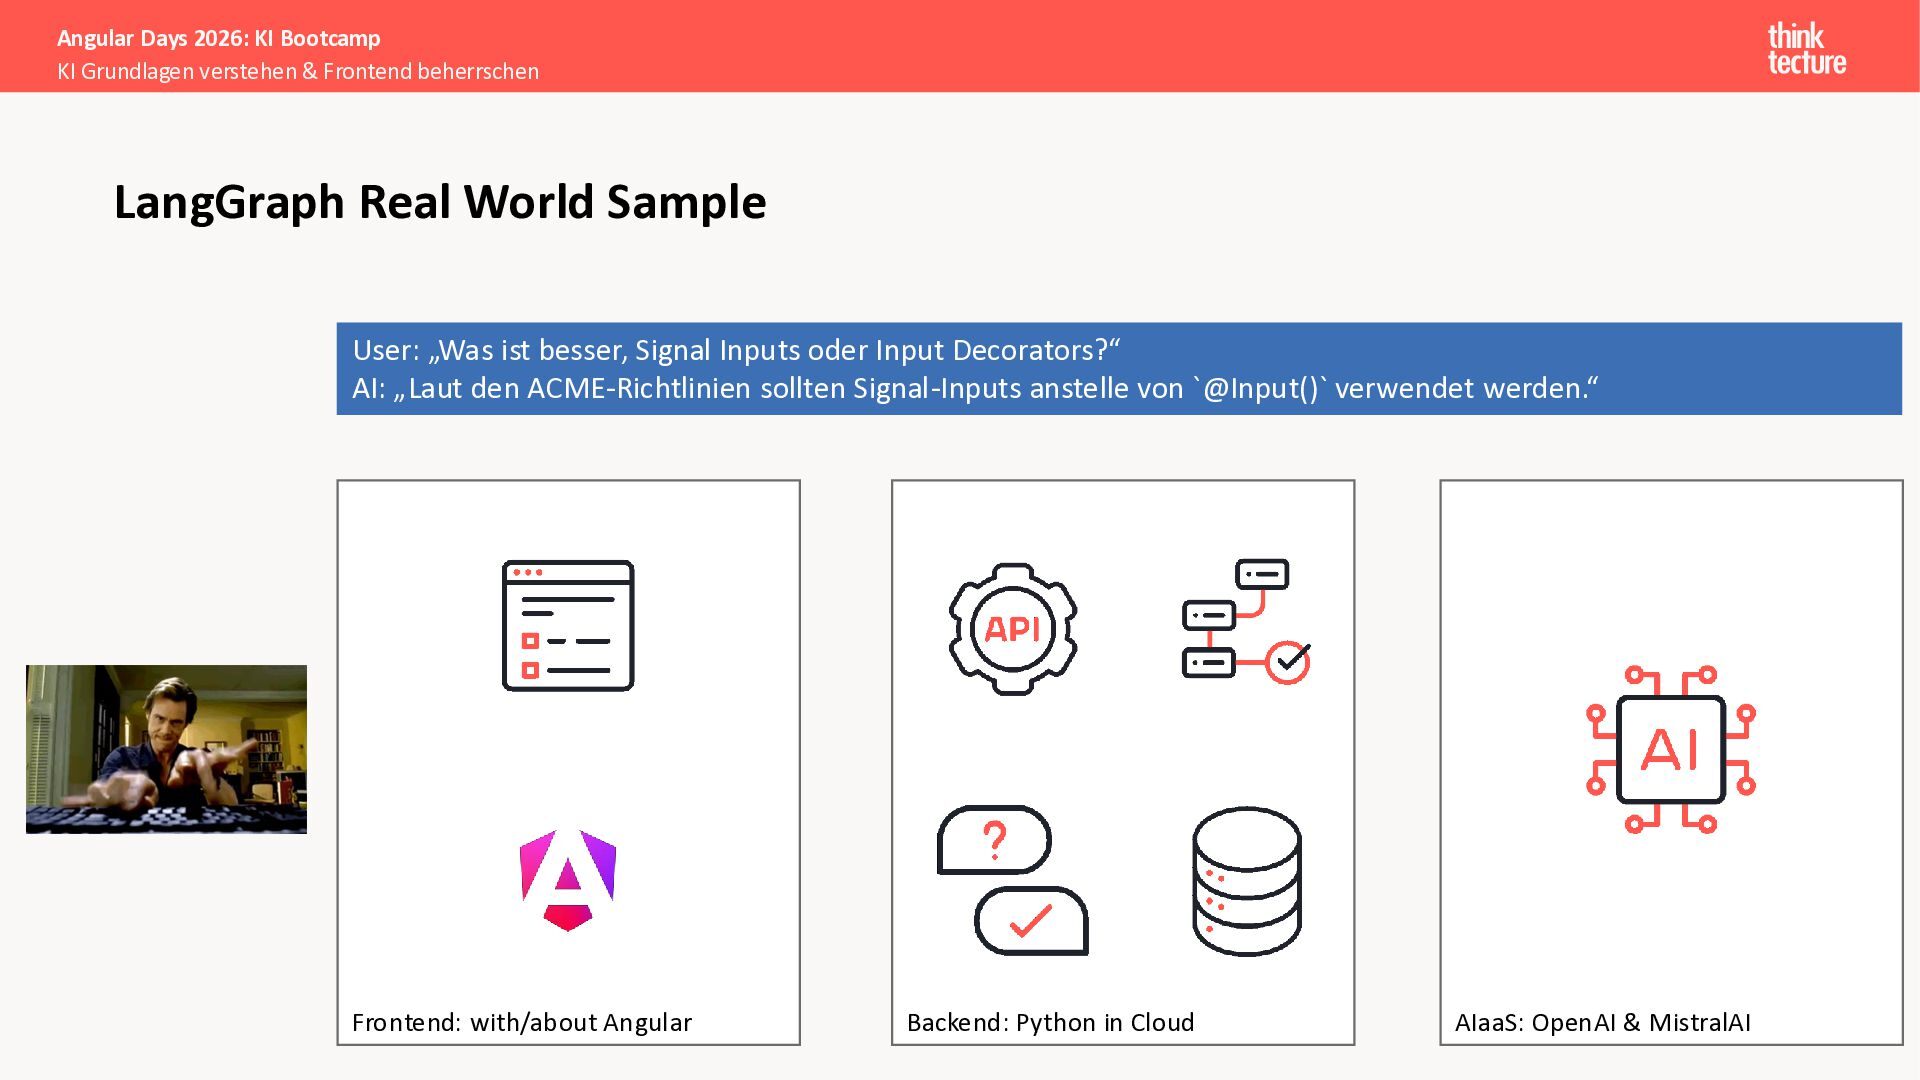
Task: Click the 'Frontend: with/about Angular' label
Action: tap(521, 1022)
